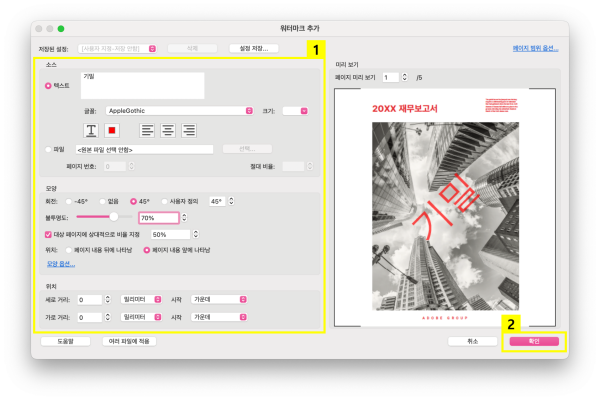Select 페이지 내용 앞에 나타남 position

pos(147,250)
